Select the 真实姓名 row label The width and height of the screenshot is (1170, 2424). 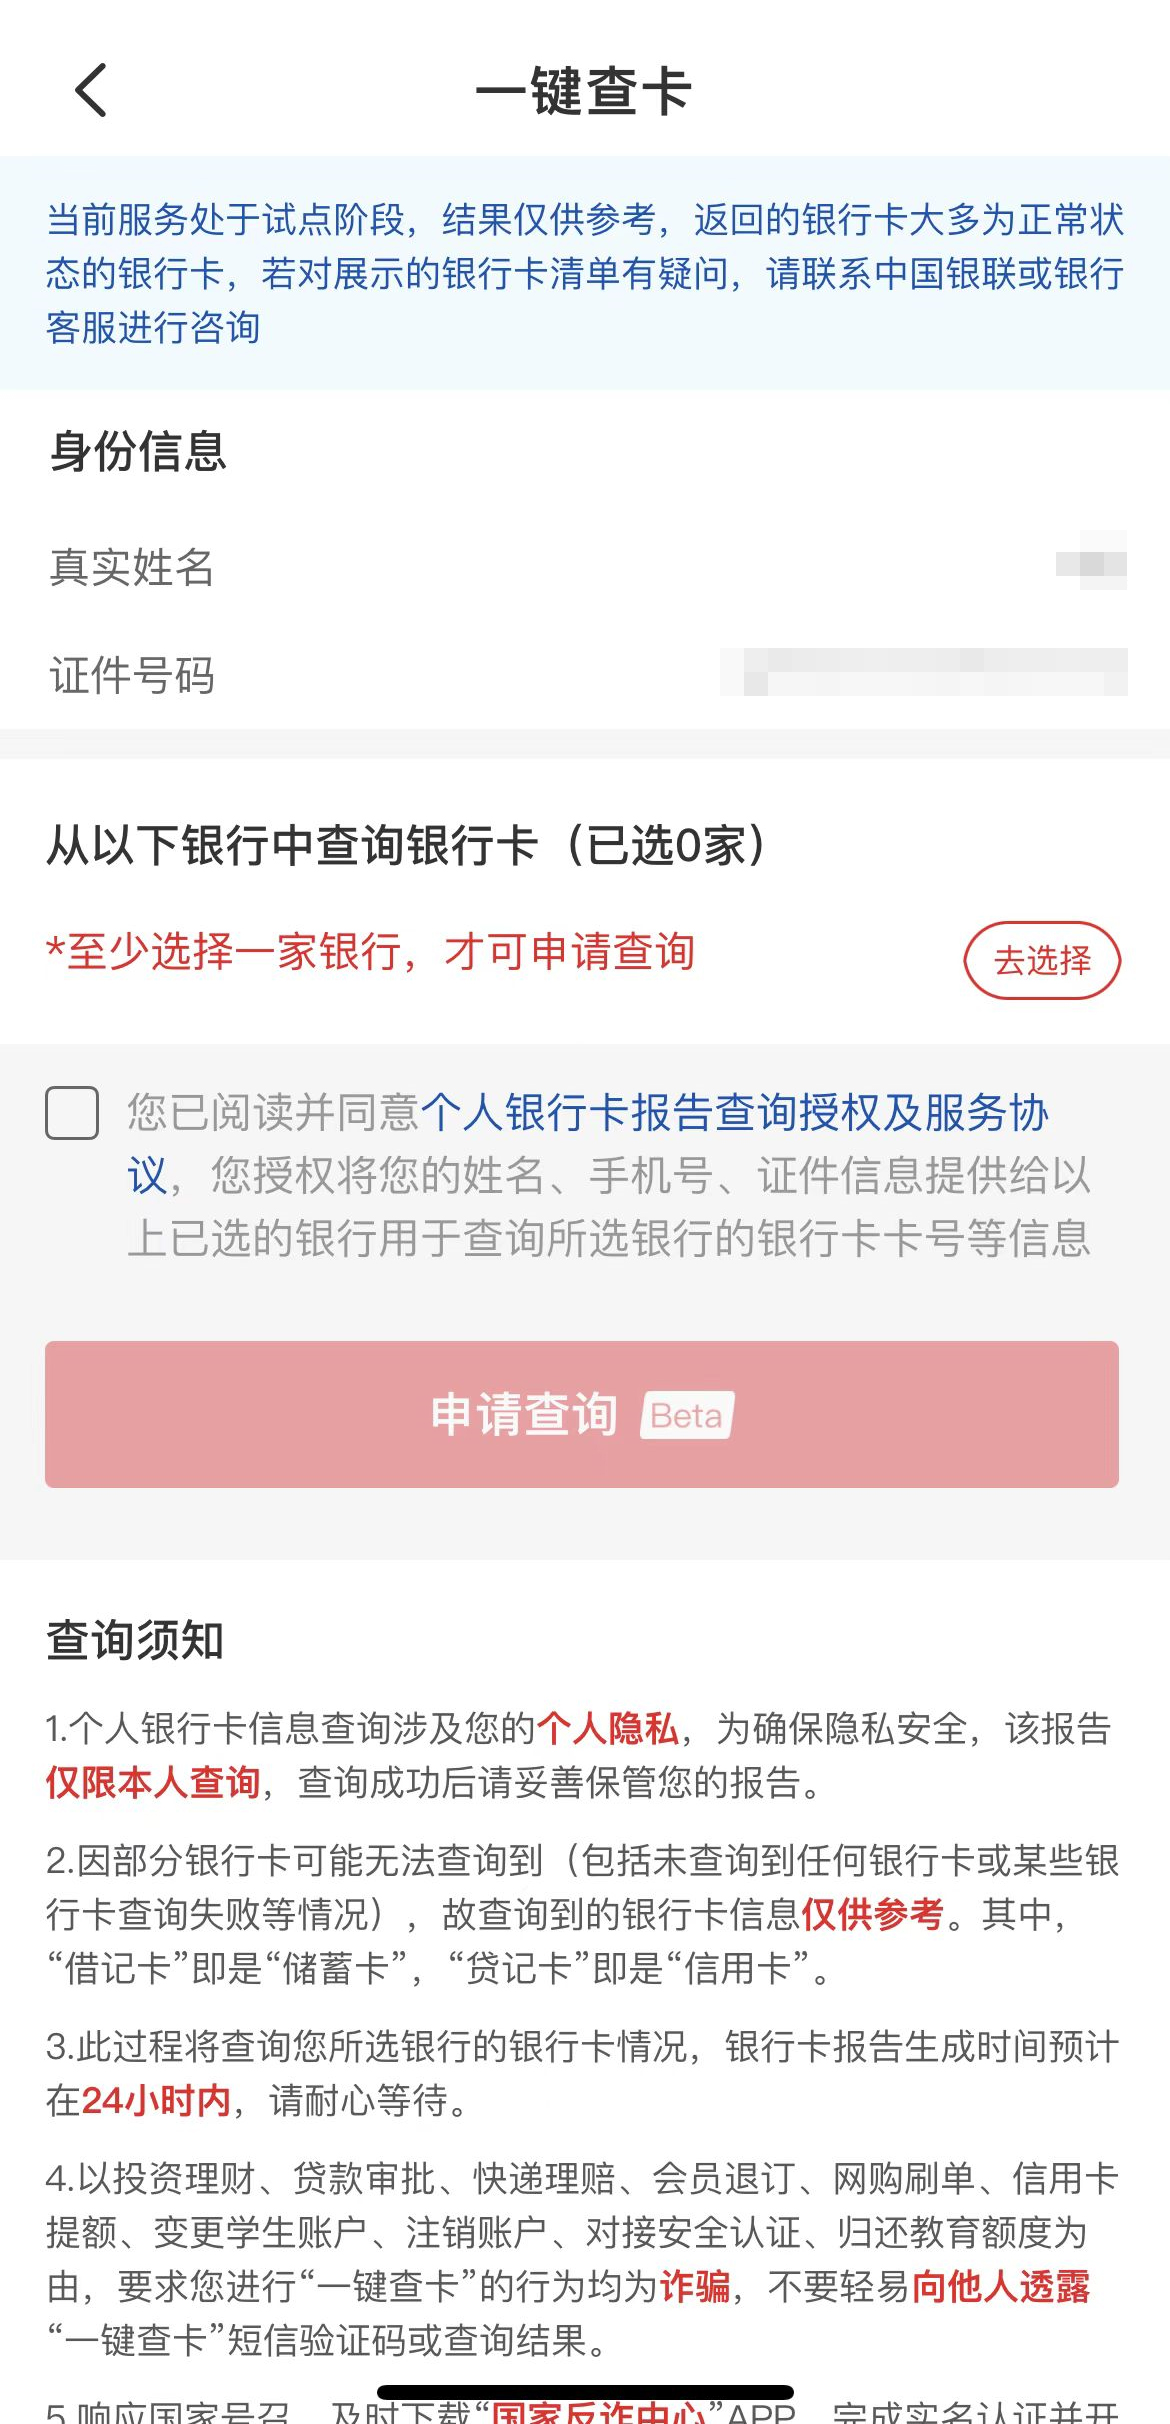pyautogui.click(x=132, y=567)
